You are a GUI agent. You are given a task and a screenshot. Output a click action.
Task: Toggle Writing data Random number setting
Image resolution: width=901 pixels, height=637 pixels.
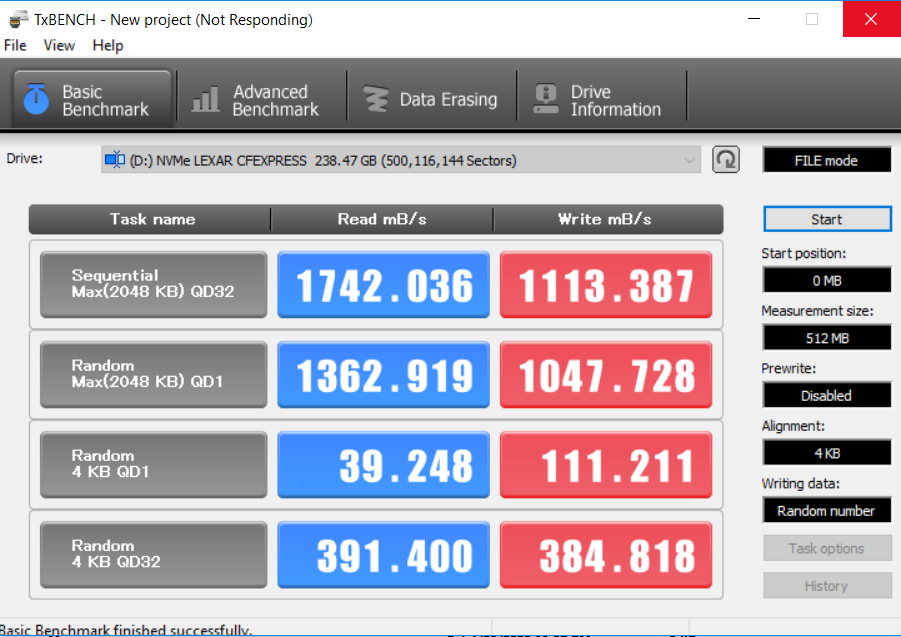[x=826, y=511]
